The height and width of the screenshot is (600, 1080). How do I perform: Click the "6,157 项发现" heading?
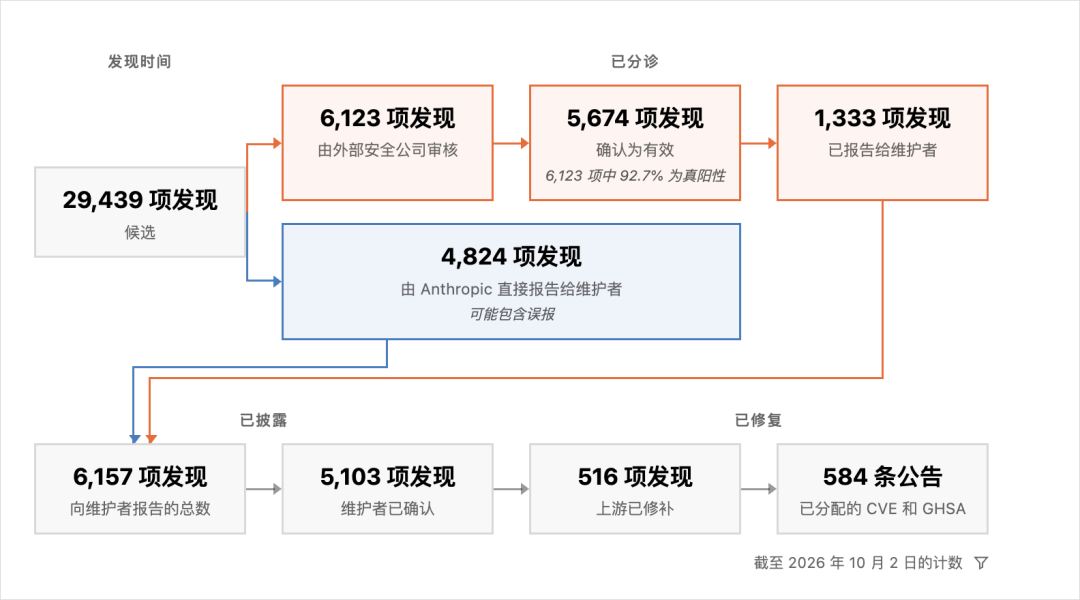pyautogui.click(x=140, y=477)
